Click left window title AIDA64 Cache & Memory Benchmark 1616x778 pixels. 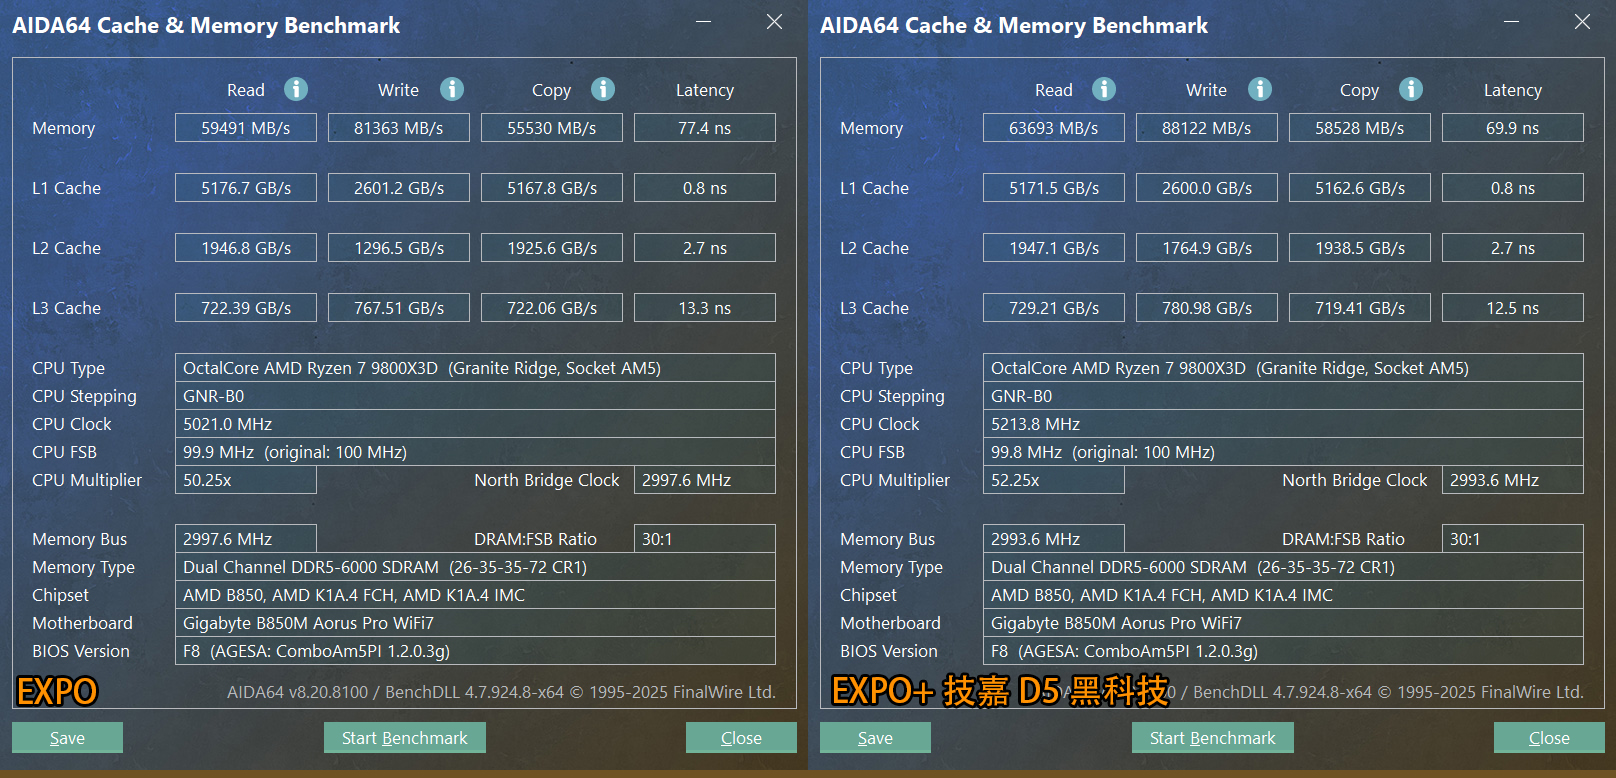click(206, 26)
